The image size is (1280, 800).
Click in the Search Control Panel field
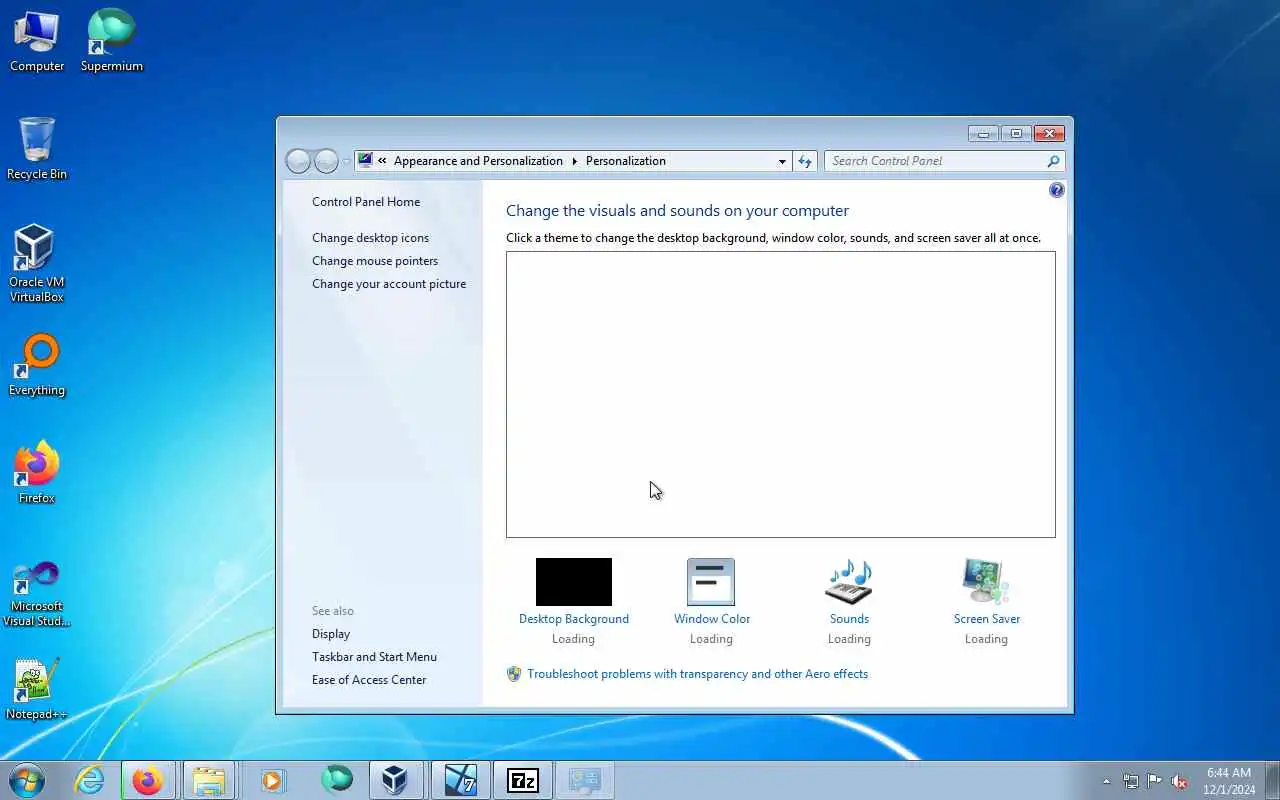935,161
